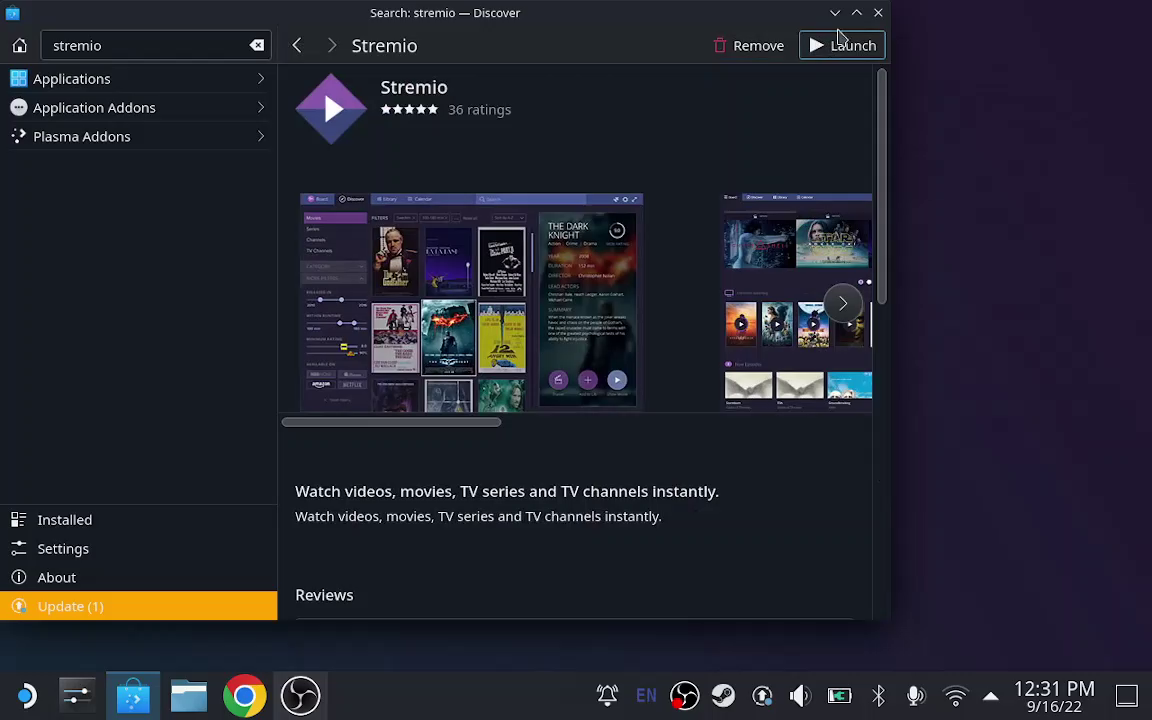Open the Update (1) page
Screen dimensions: 1152x720
138,606
